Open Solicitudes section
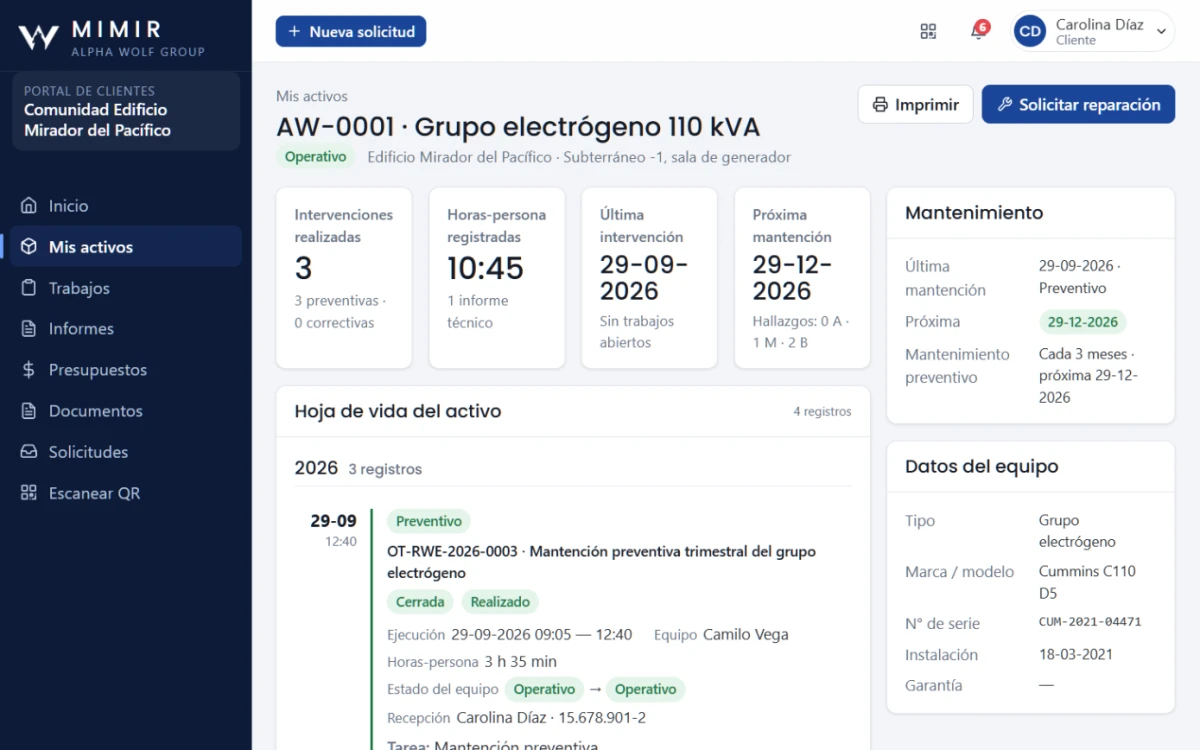Image resolution: width=1200 pixels, height=750 pixels. coord(126,452)
